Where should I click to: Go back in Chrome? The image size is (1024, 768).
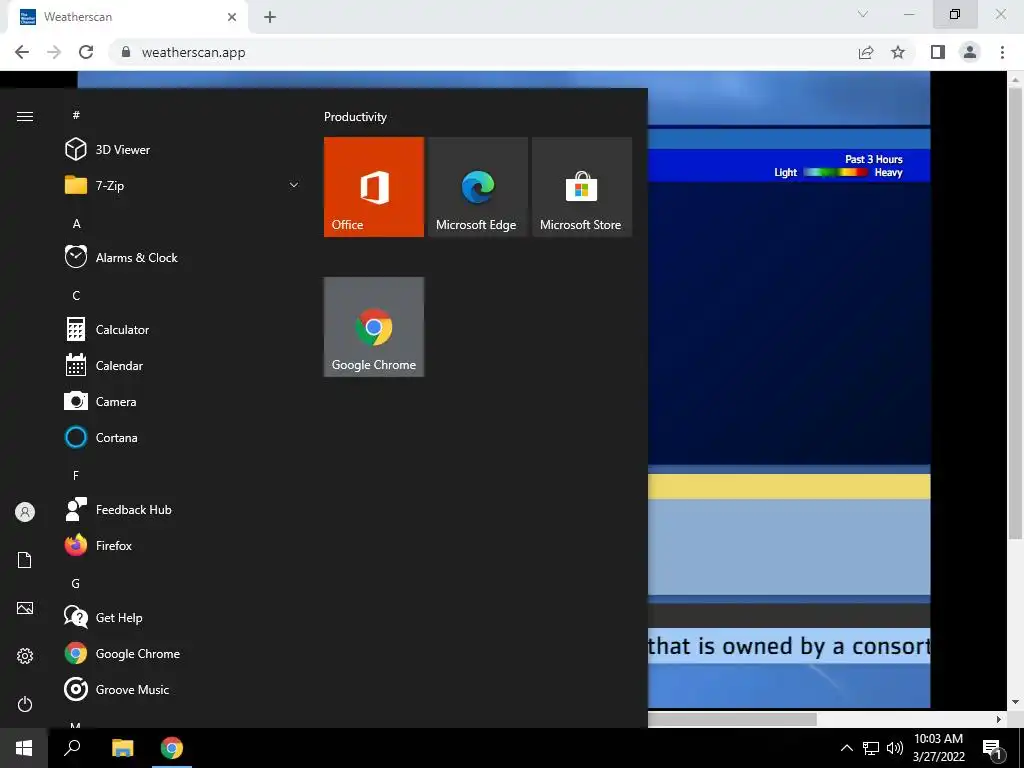point(22,52)
